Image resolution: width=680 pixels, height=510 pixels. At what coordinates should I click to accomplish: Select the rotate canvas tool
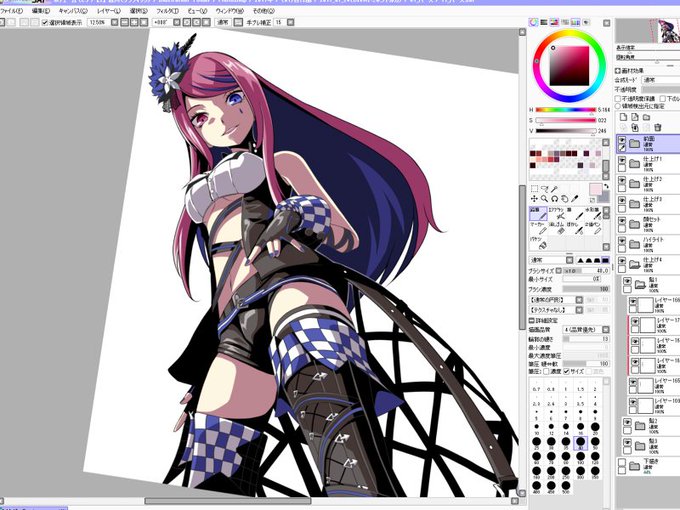555,199
